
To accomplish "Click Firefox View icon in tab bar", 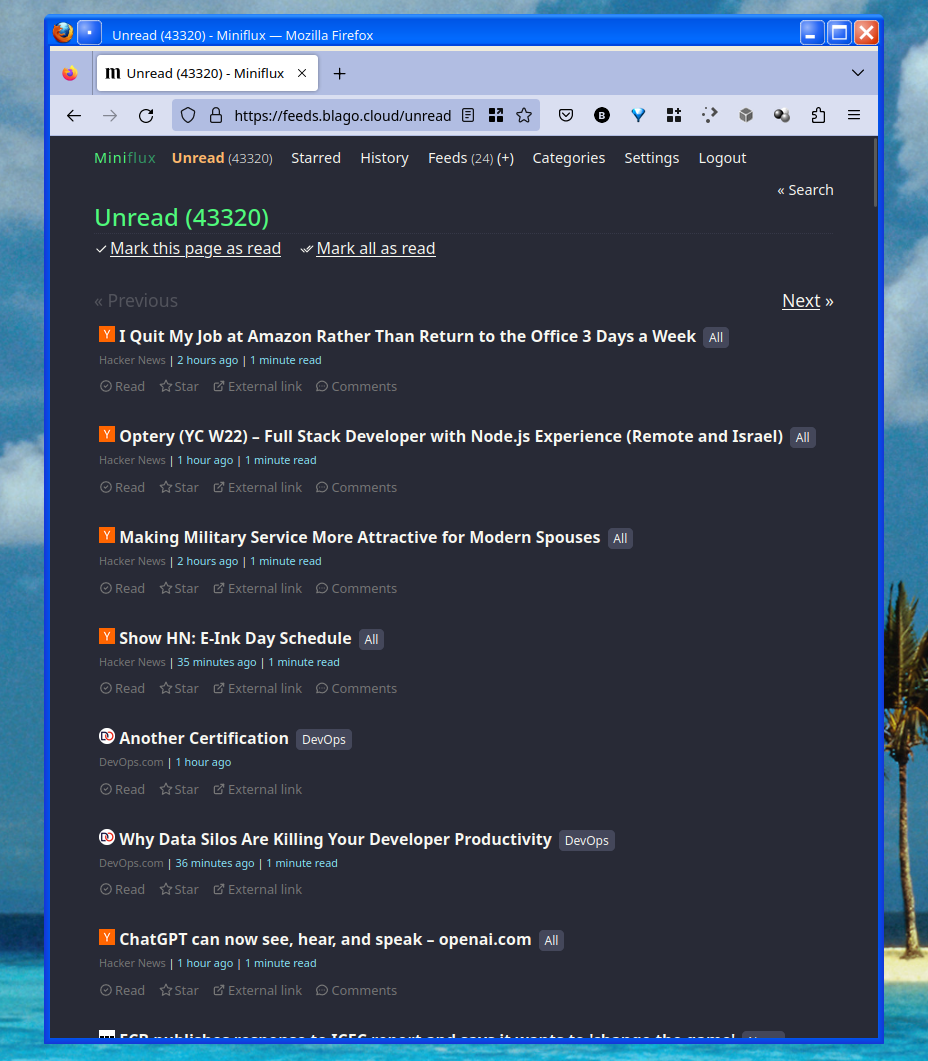I will point(70,73).
